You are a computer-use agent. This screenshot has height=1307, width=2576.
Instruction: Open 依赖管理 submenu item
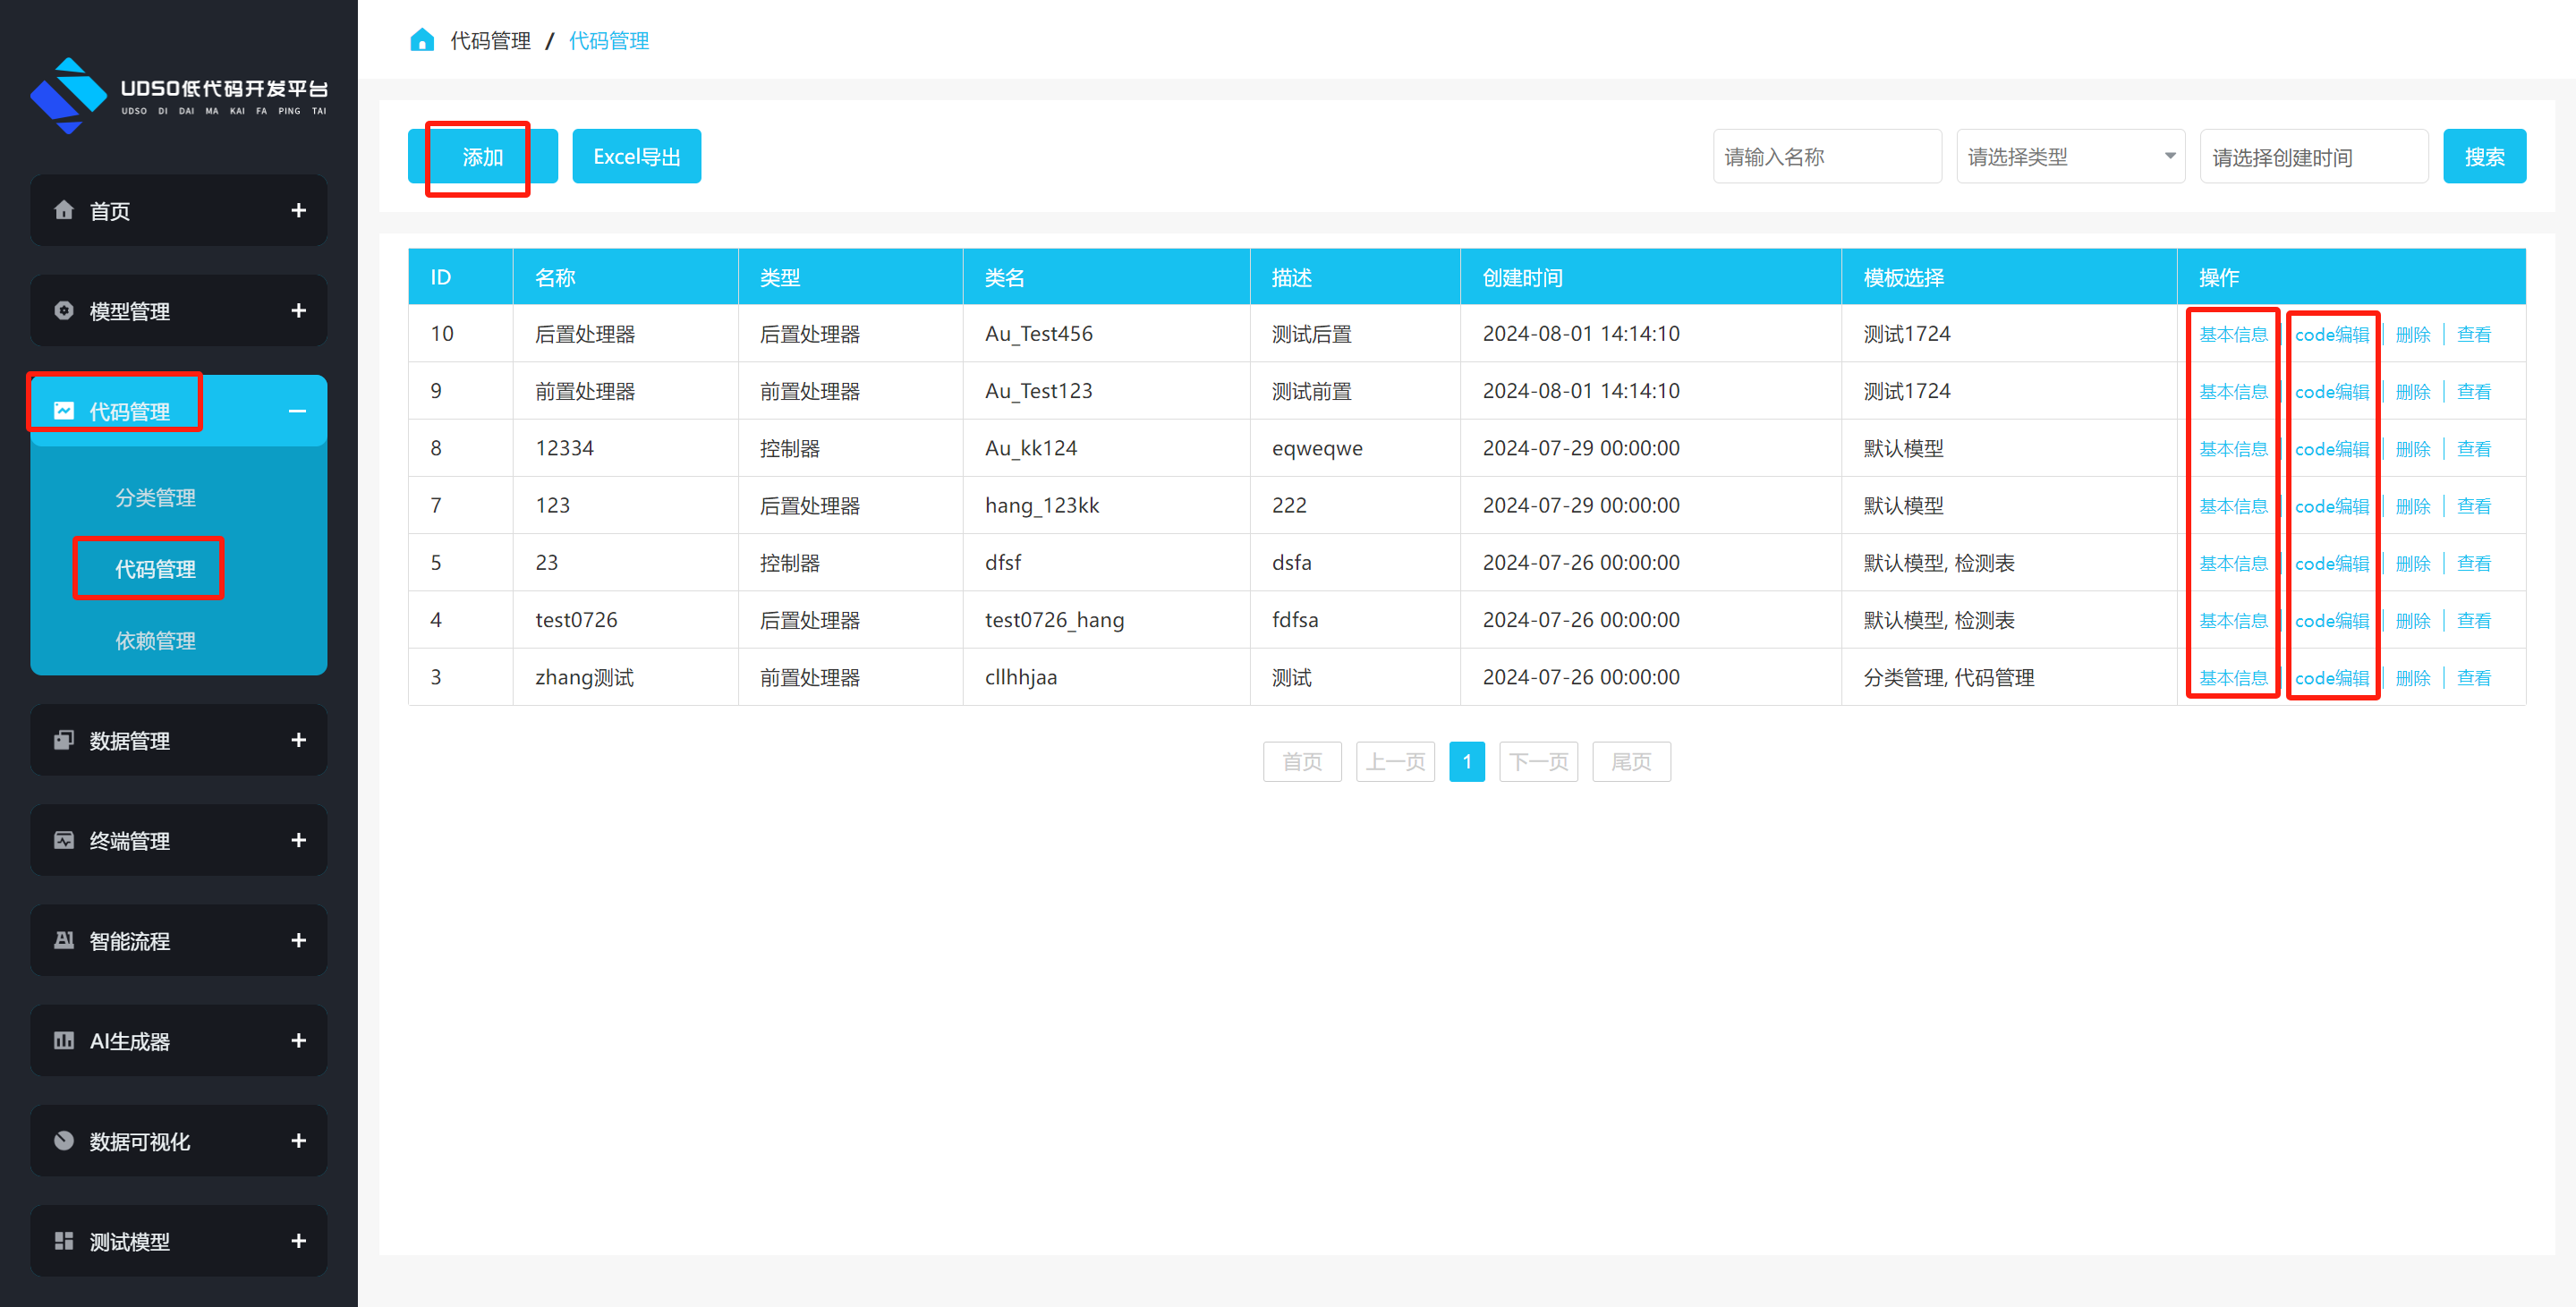point(155,640)
